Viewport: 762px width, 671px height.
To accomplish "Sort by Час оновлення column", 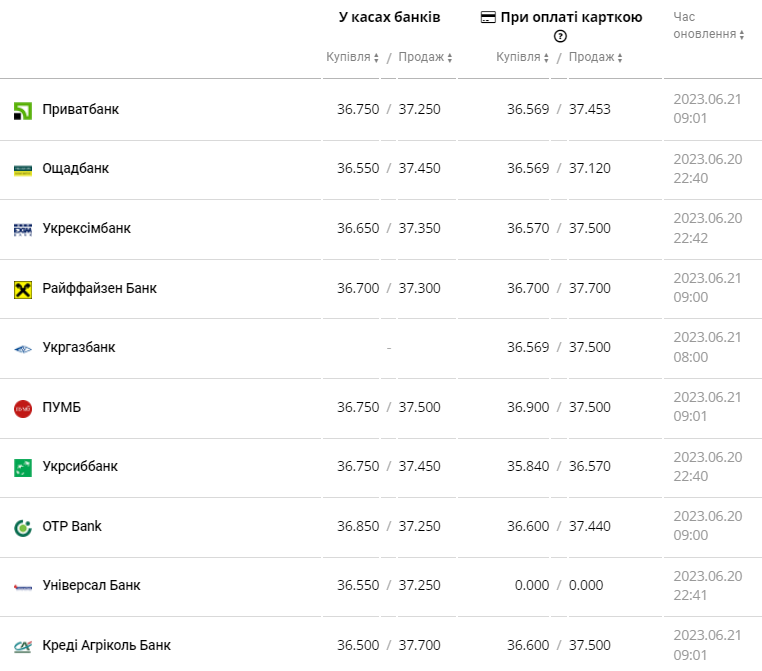I will [709, 25].
